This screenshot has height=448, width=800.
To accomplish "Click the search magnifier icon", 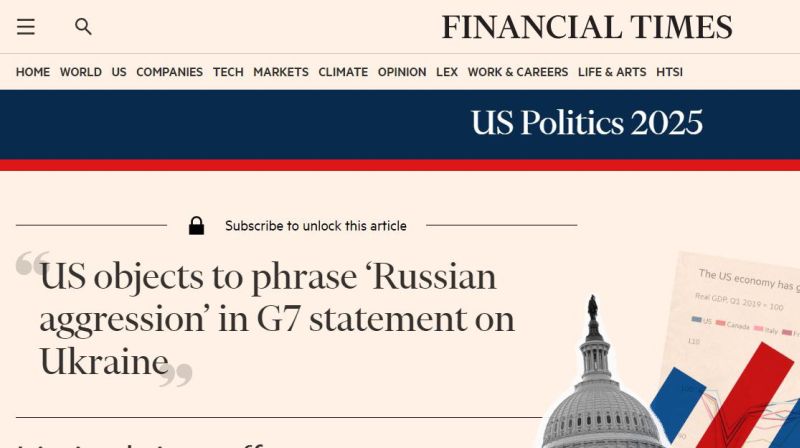I will [83, 27].
